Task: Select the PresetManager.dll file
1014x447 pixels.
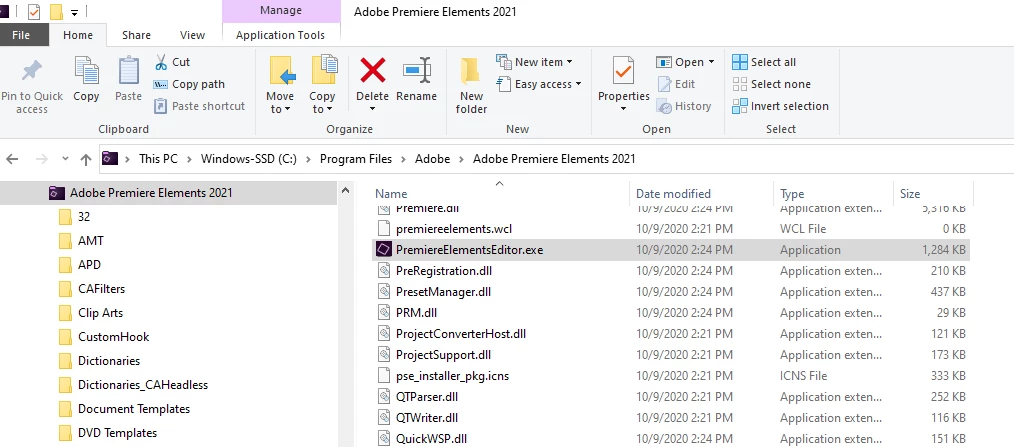Action: (443, 292)
